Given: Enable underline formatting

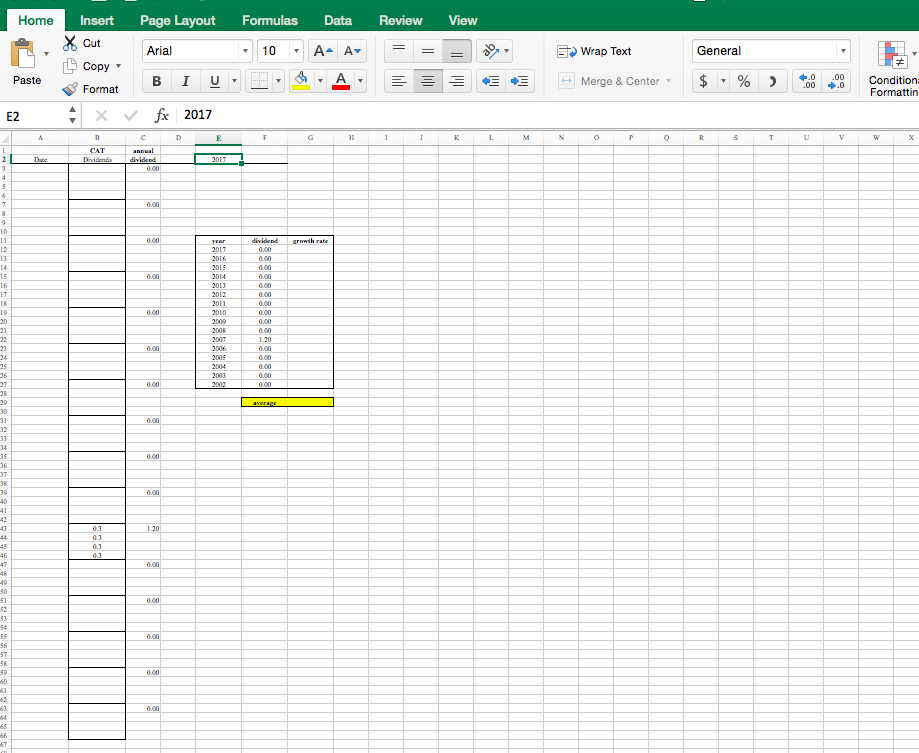Looking at the screenshot, I should [x=213, y=81].
